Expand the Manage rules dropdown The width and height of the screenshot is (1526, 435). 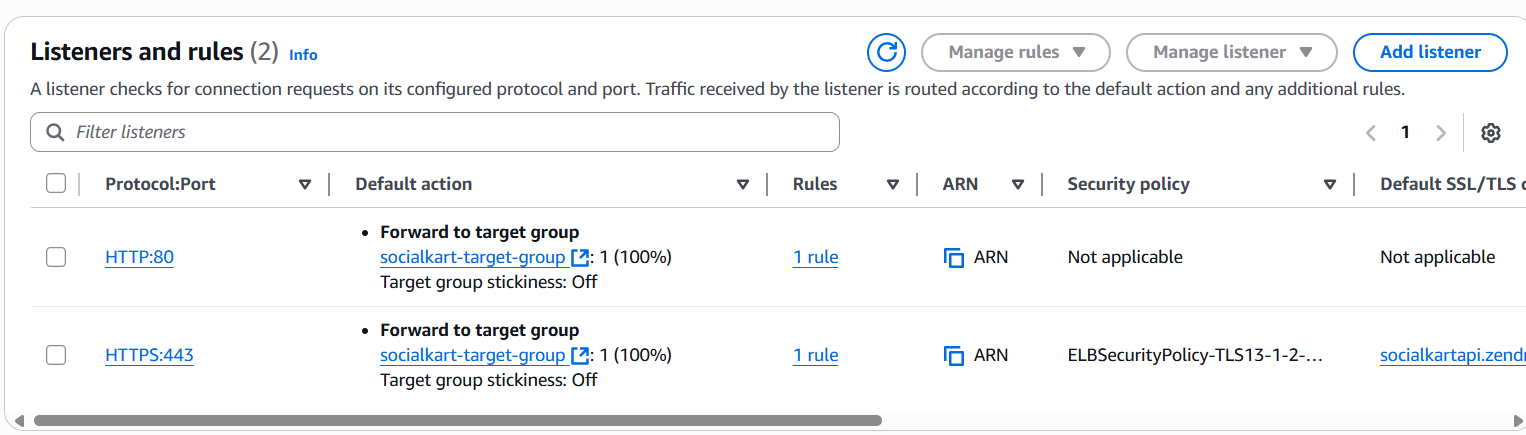[x=1016, y=52]
